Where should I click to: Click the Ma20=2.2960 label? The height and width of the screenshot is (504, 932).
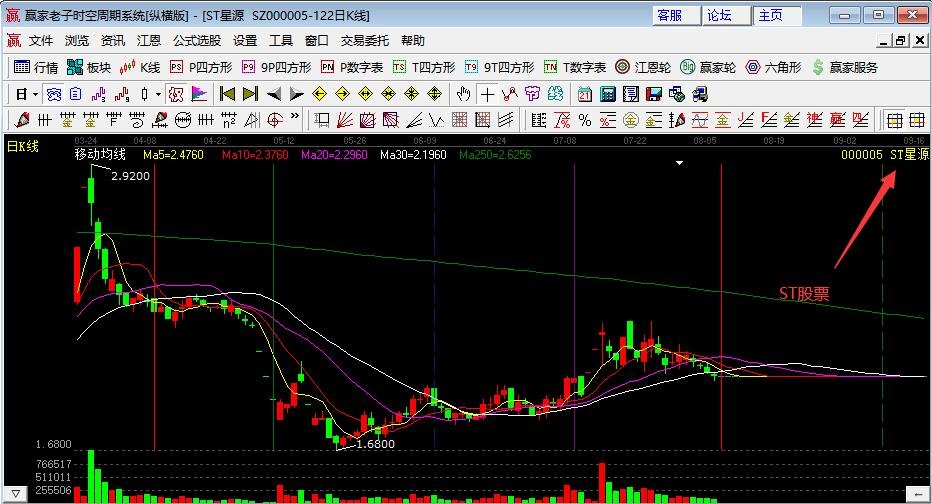334,155
